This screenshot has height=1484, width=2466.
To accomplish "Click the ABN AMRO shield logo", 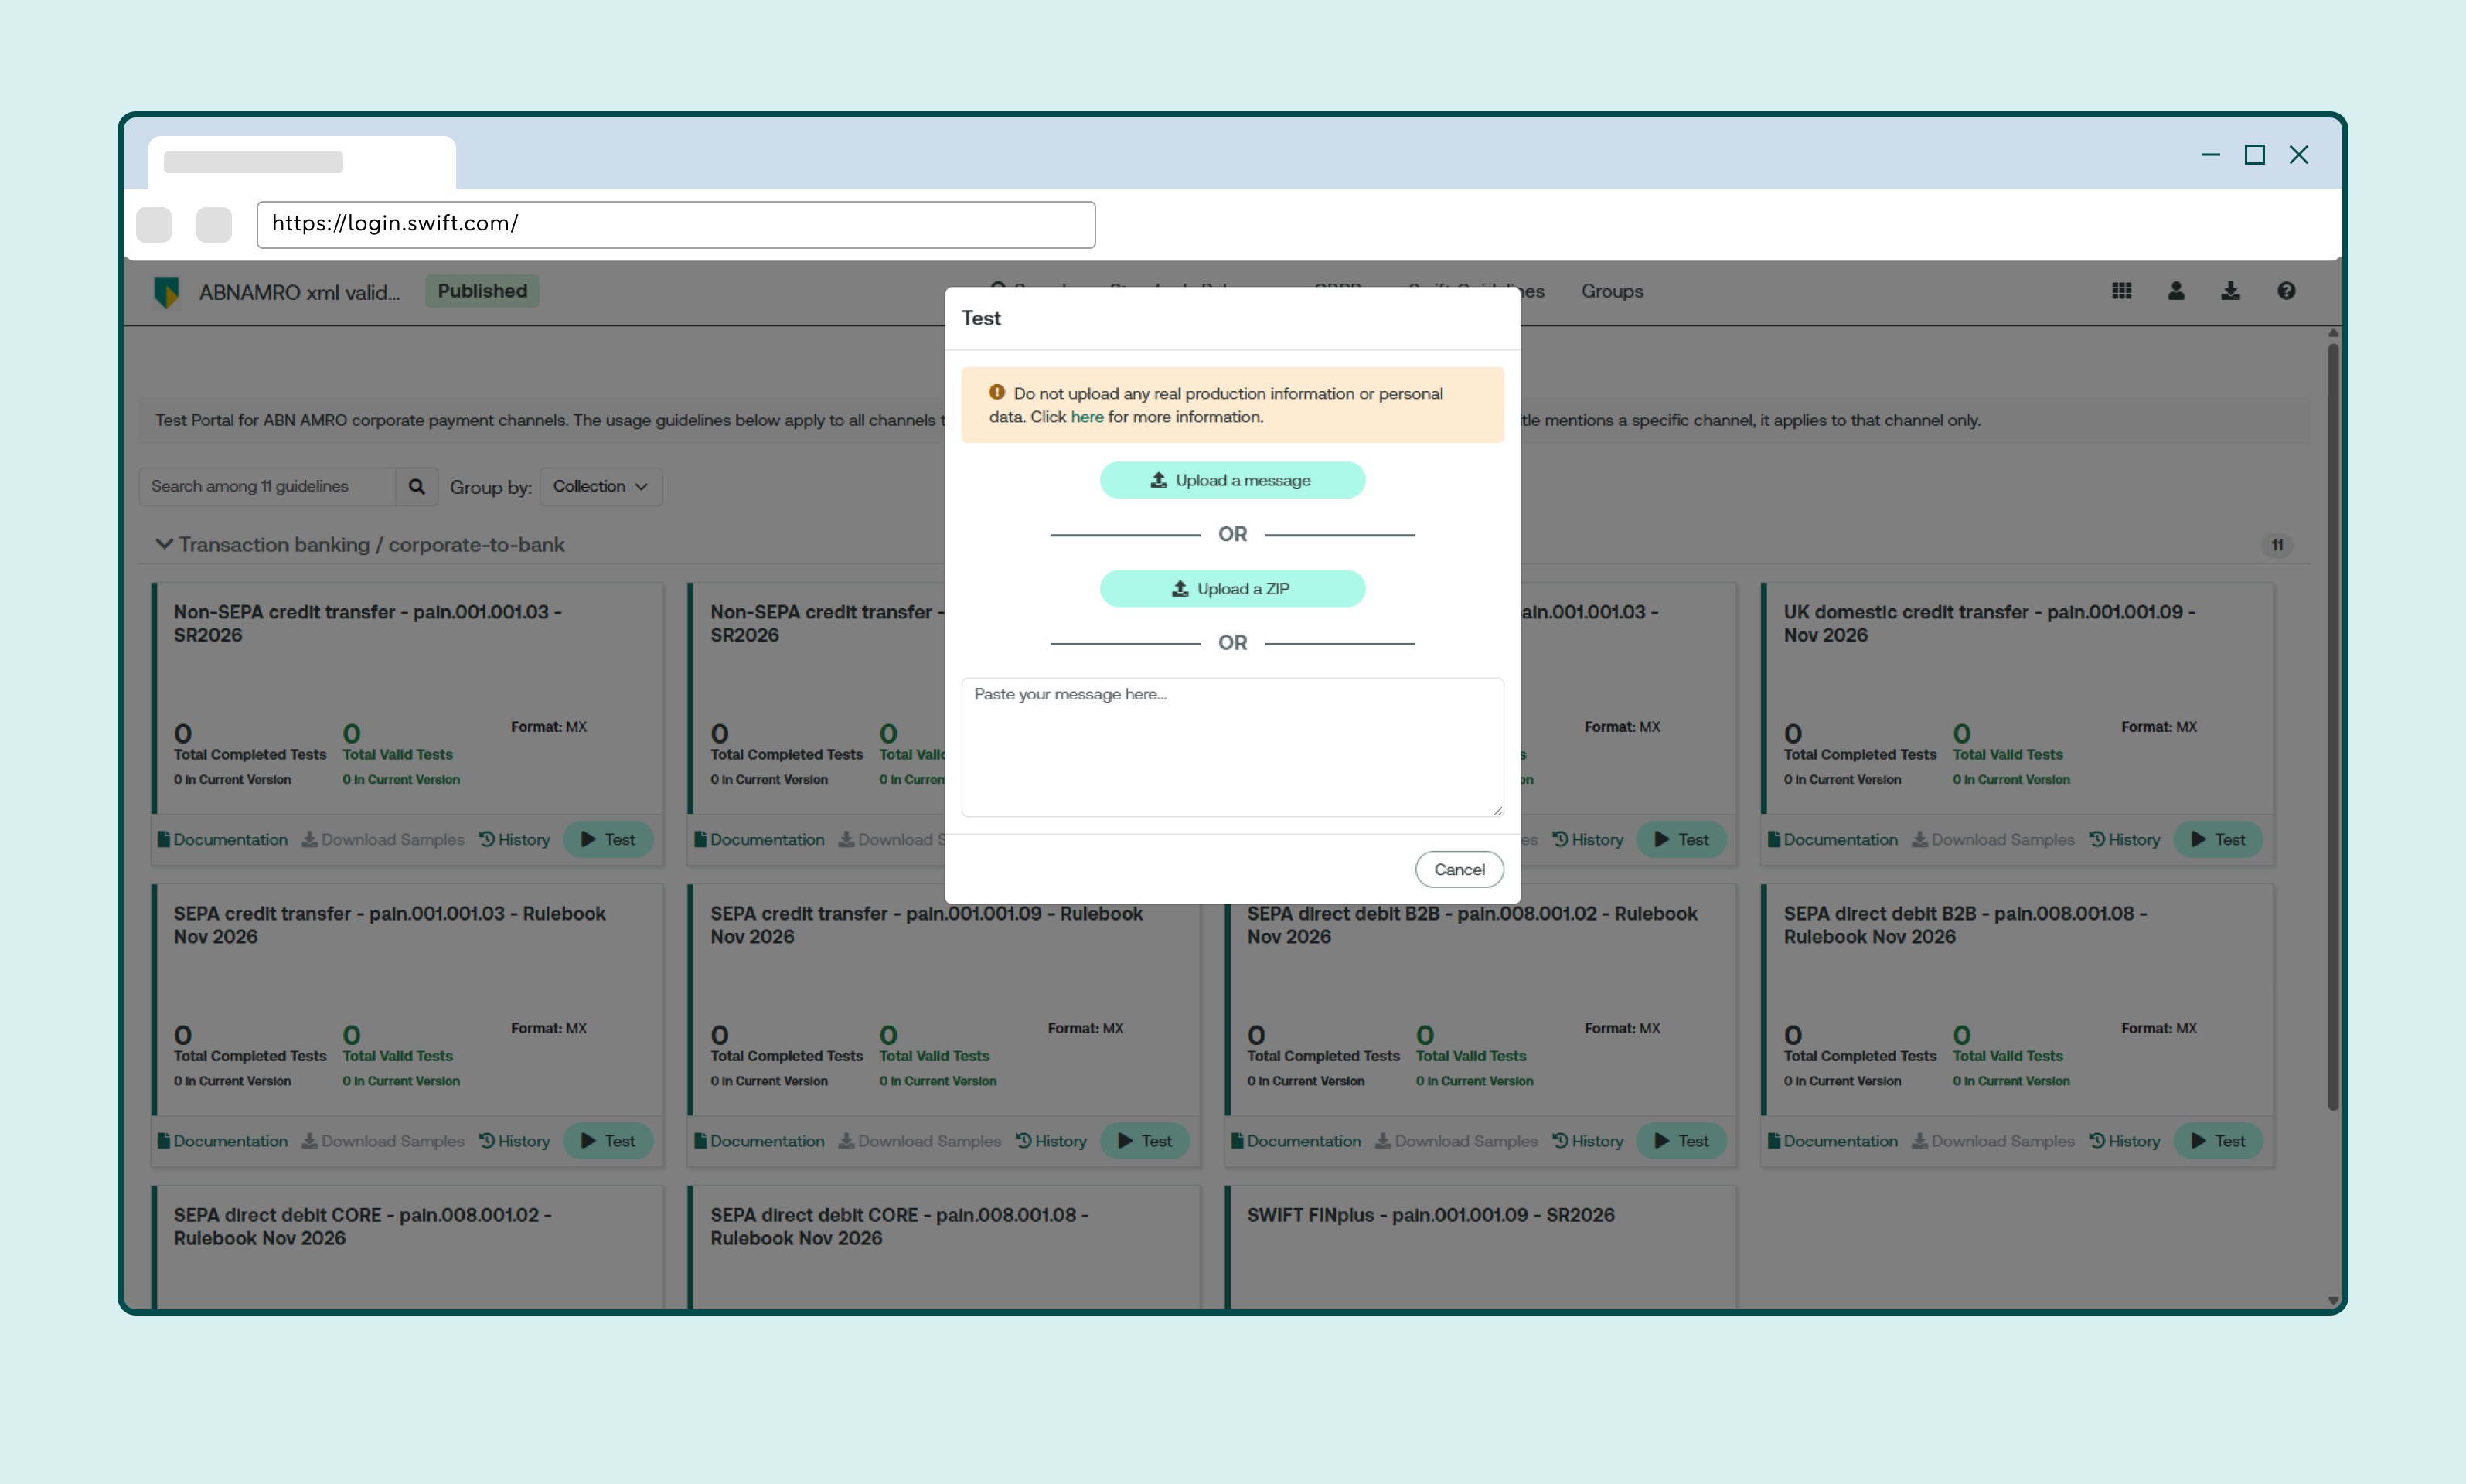I will (166, 292).
